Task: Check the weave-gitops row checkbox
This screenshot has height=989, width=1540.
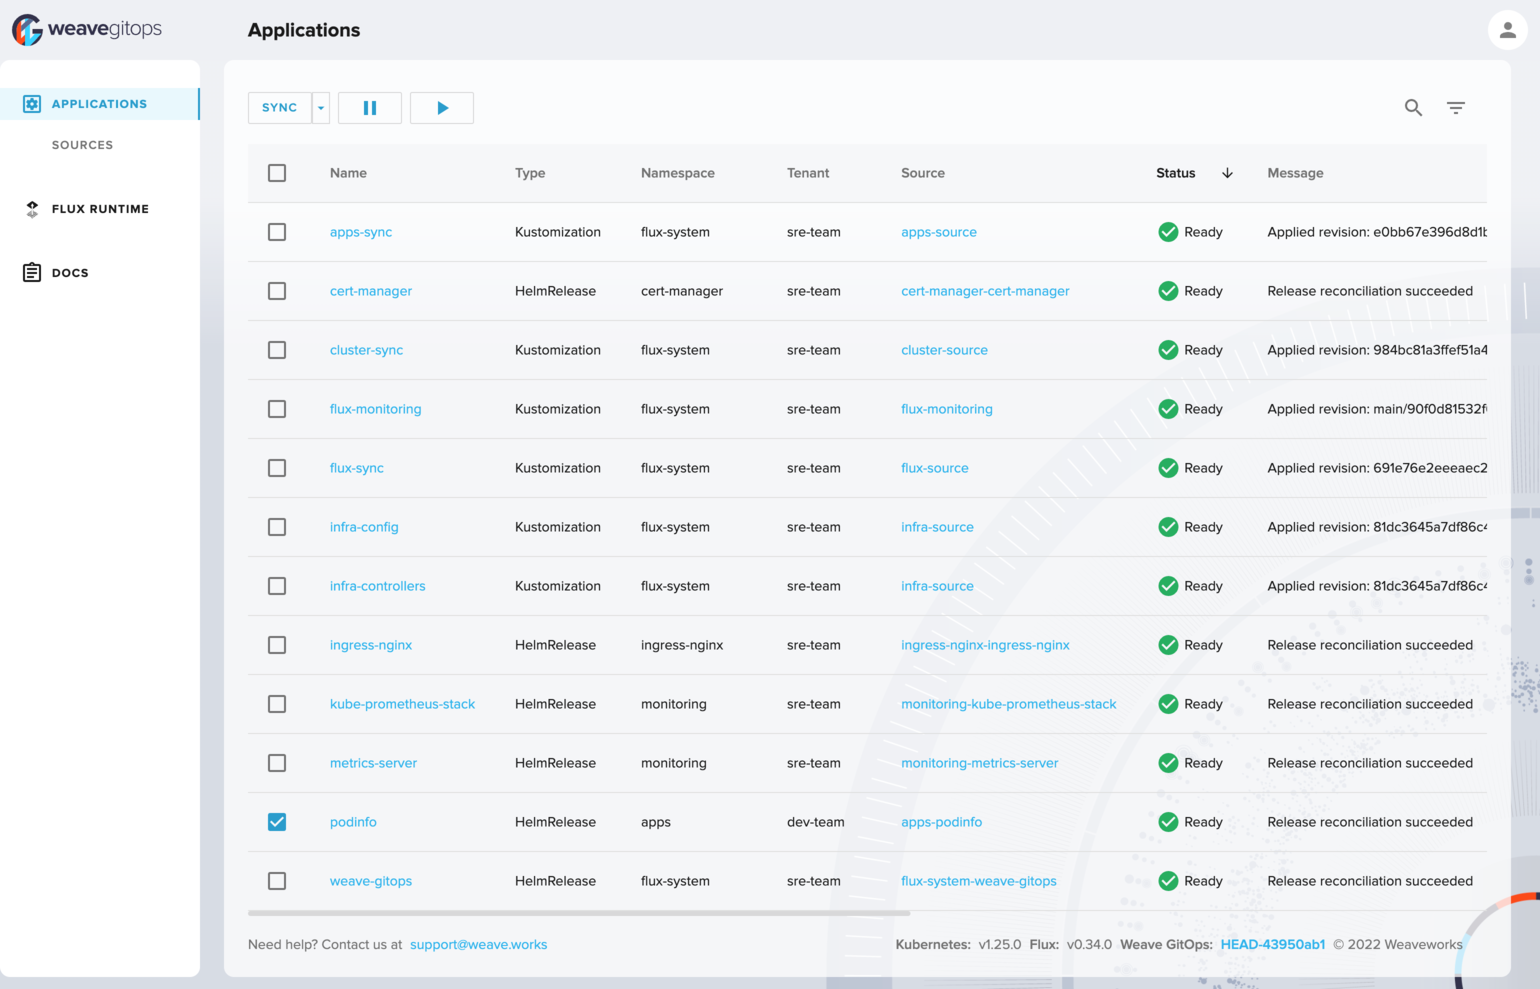Action: 277,881
